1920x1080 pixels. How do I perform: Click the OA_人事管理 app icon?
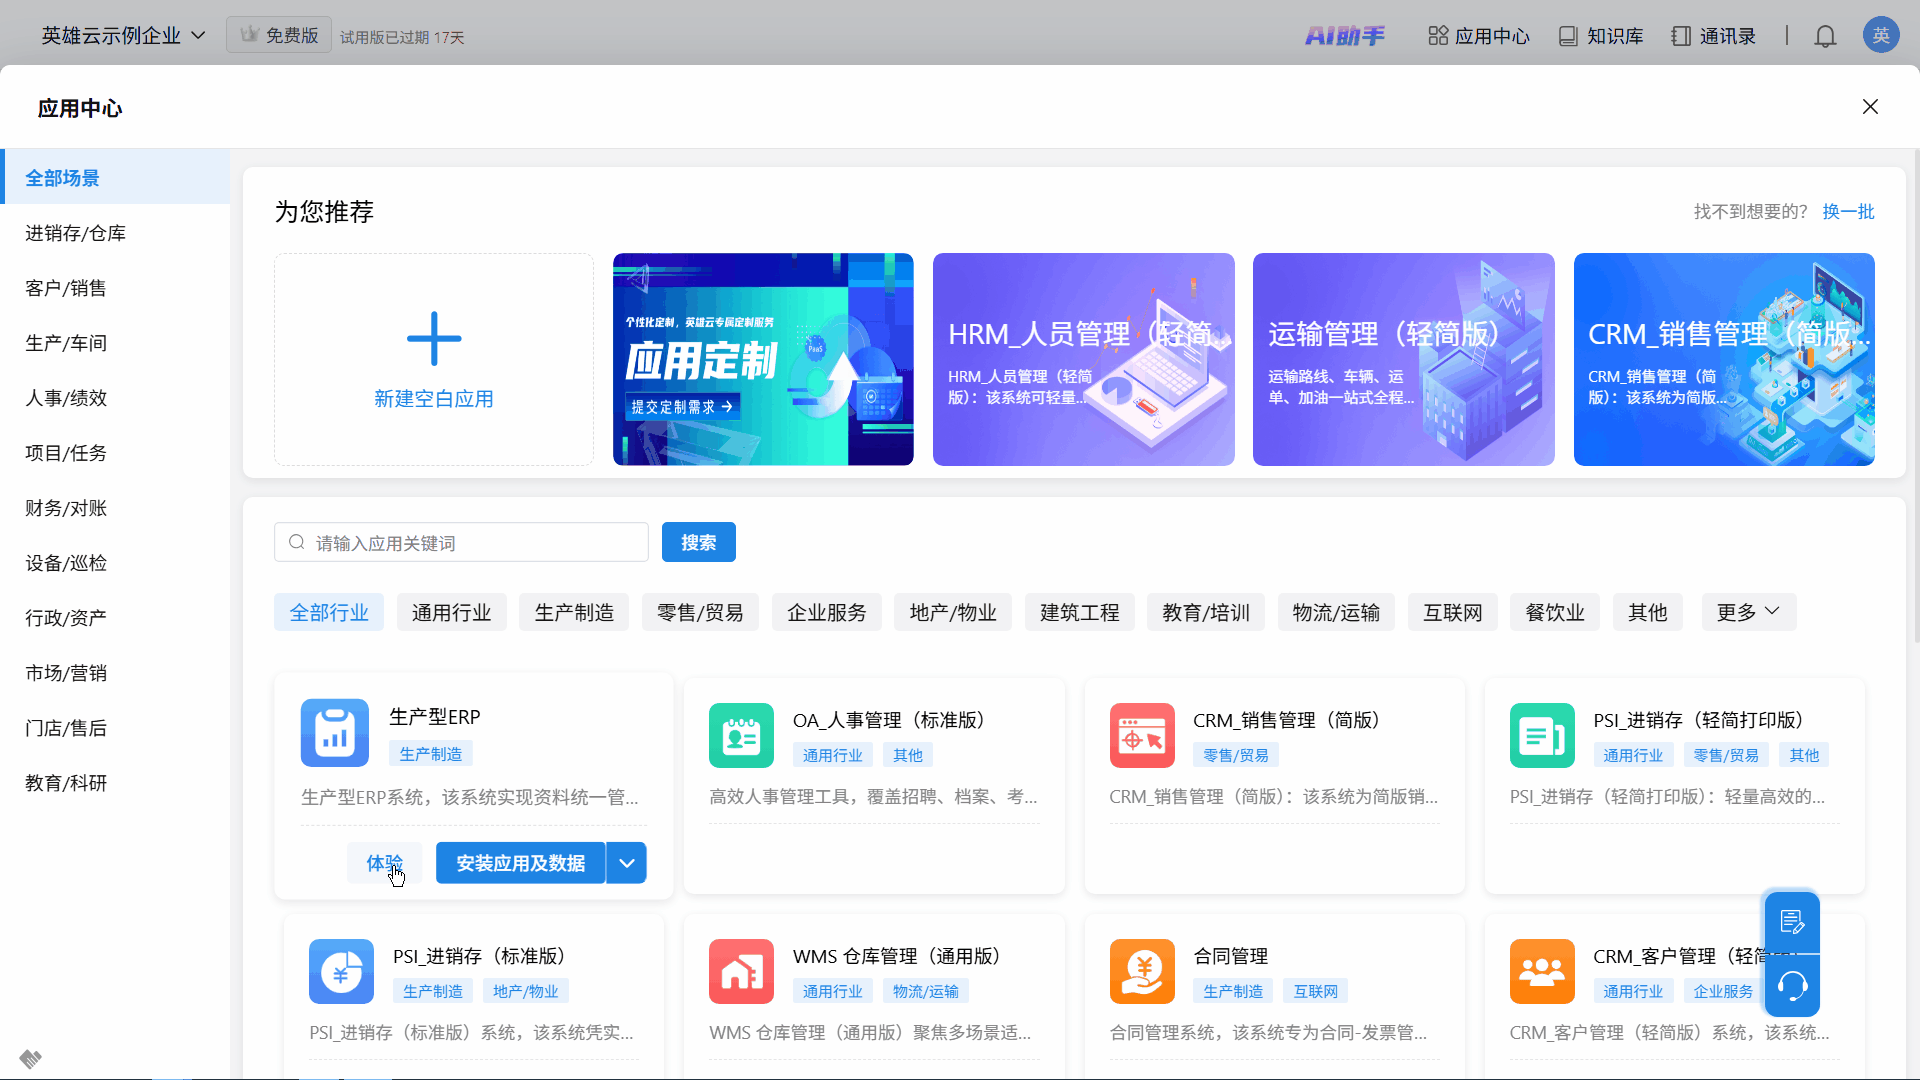[741, 736]
